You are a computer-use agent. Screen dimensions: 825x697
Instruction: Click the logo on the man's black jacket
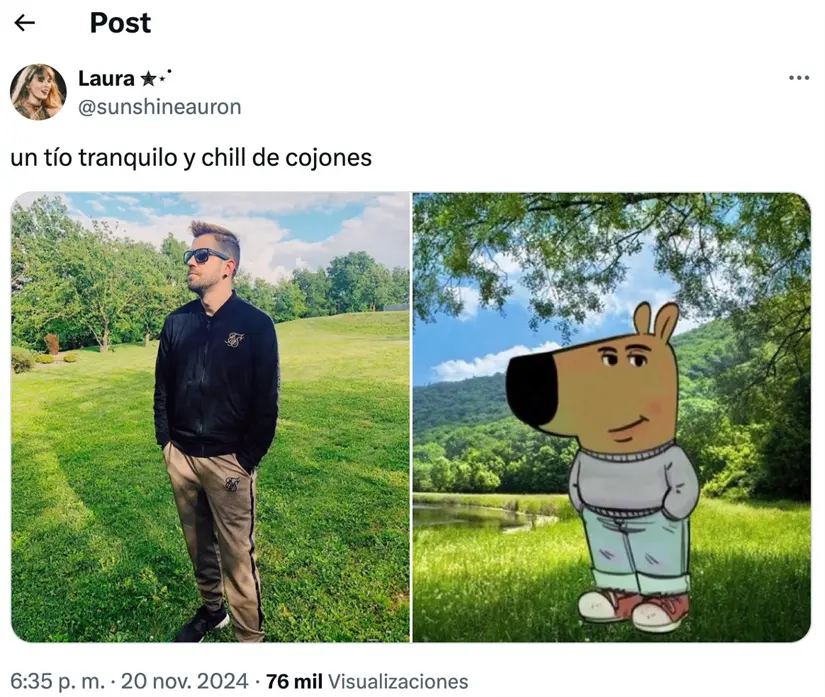(x=234, y=339)
